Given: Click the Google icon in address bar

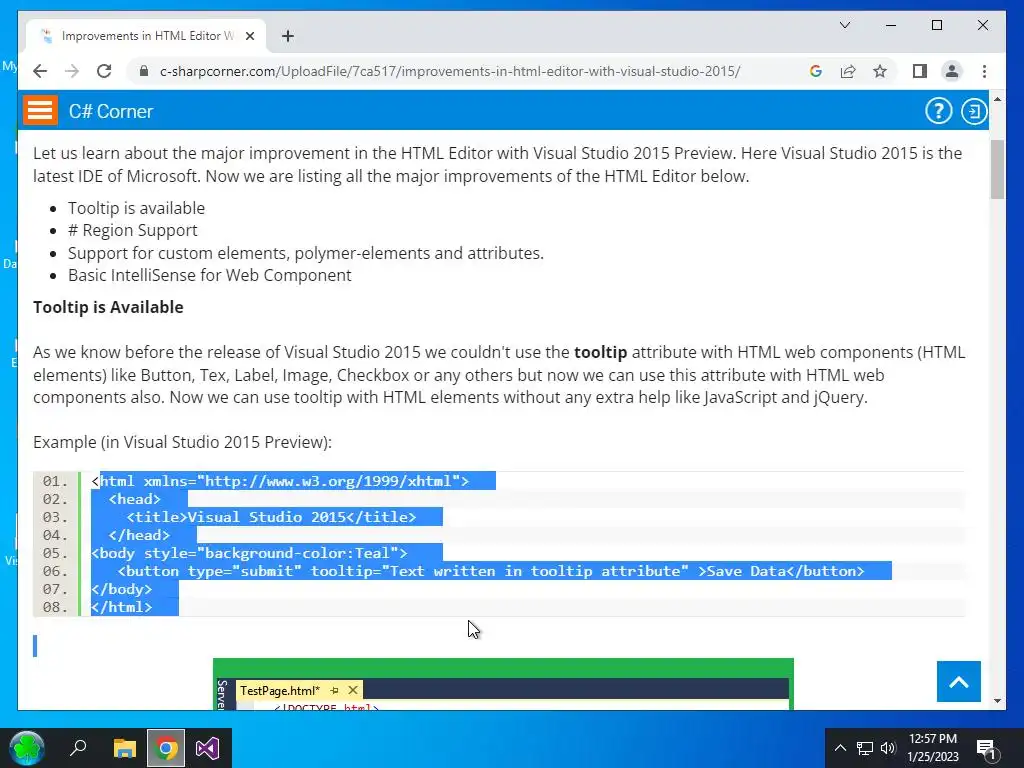Looking at the screenshot, I should pos(816,71).
